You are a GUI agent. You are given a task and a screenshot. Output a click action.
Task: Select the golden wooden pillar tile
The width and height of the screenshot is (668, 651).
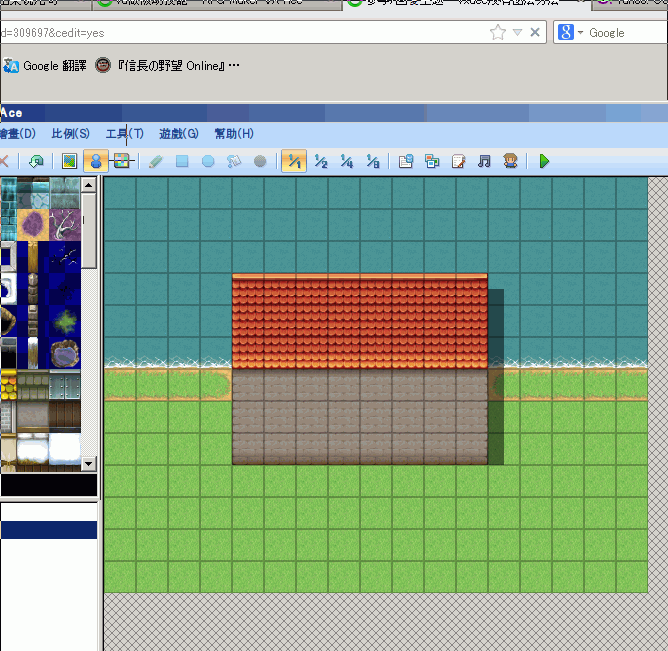pyautogui.click(x=33, y=257)
